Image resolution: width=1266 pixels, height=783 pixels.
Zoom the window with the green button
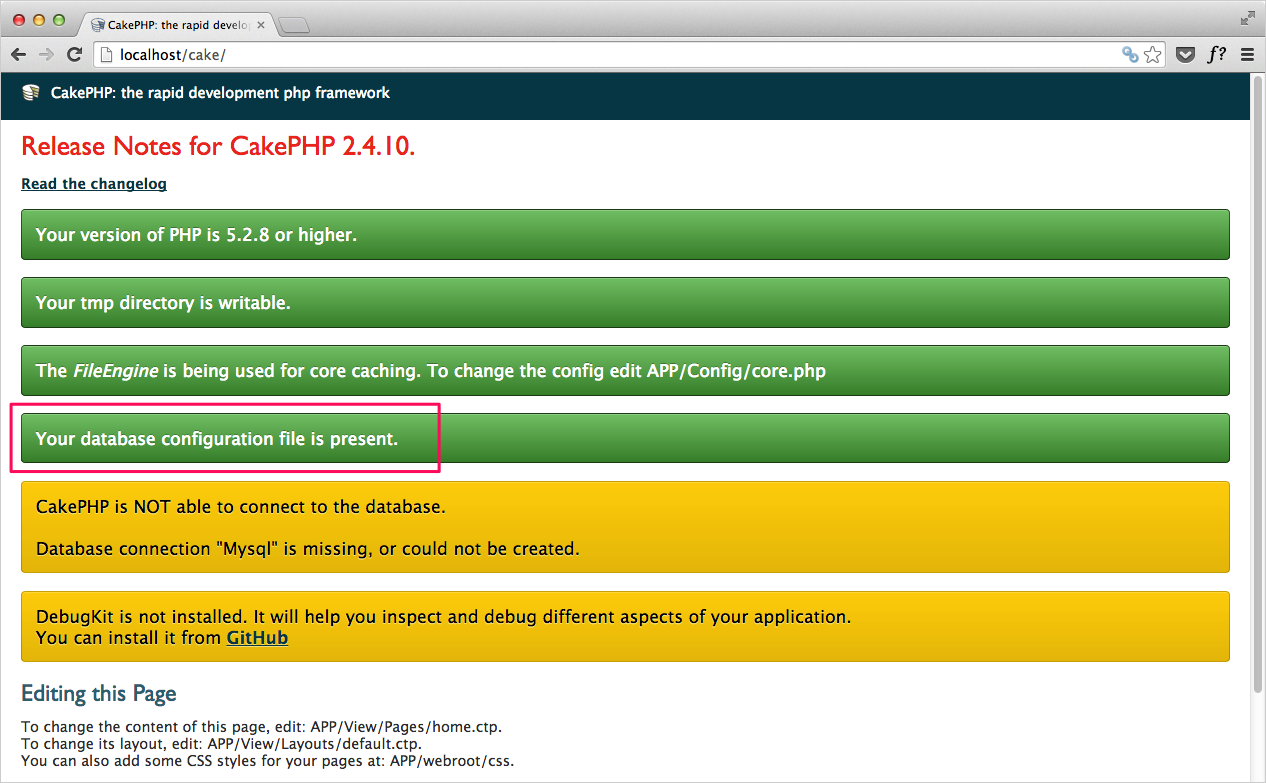point(59,20)
